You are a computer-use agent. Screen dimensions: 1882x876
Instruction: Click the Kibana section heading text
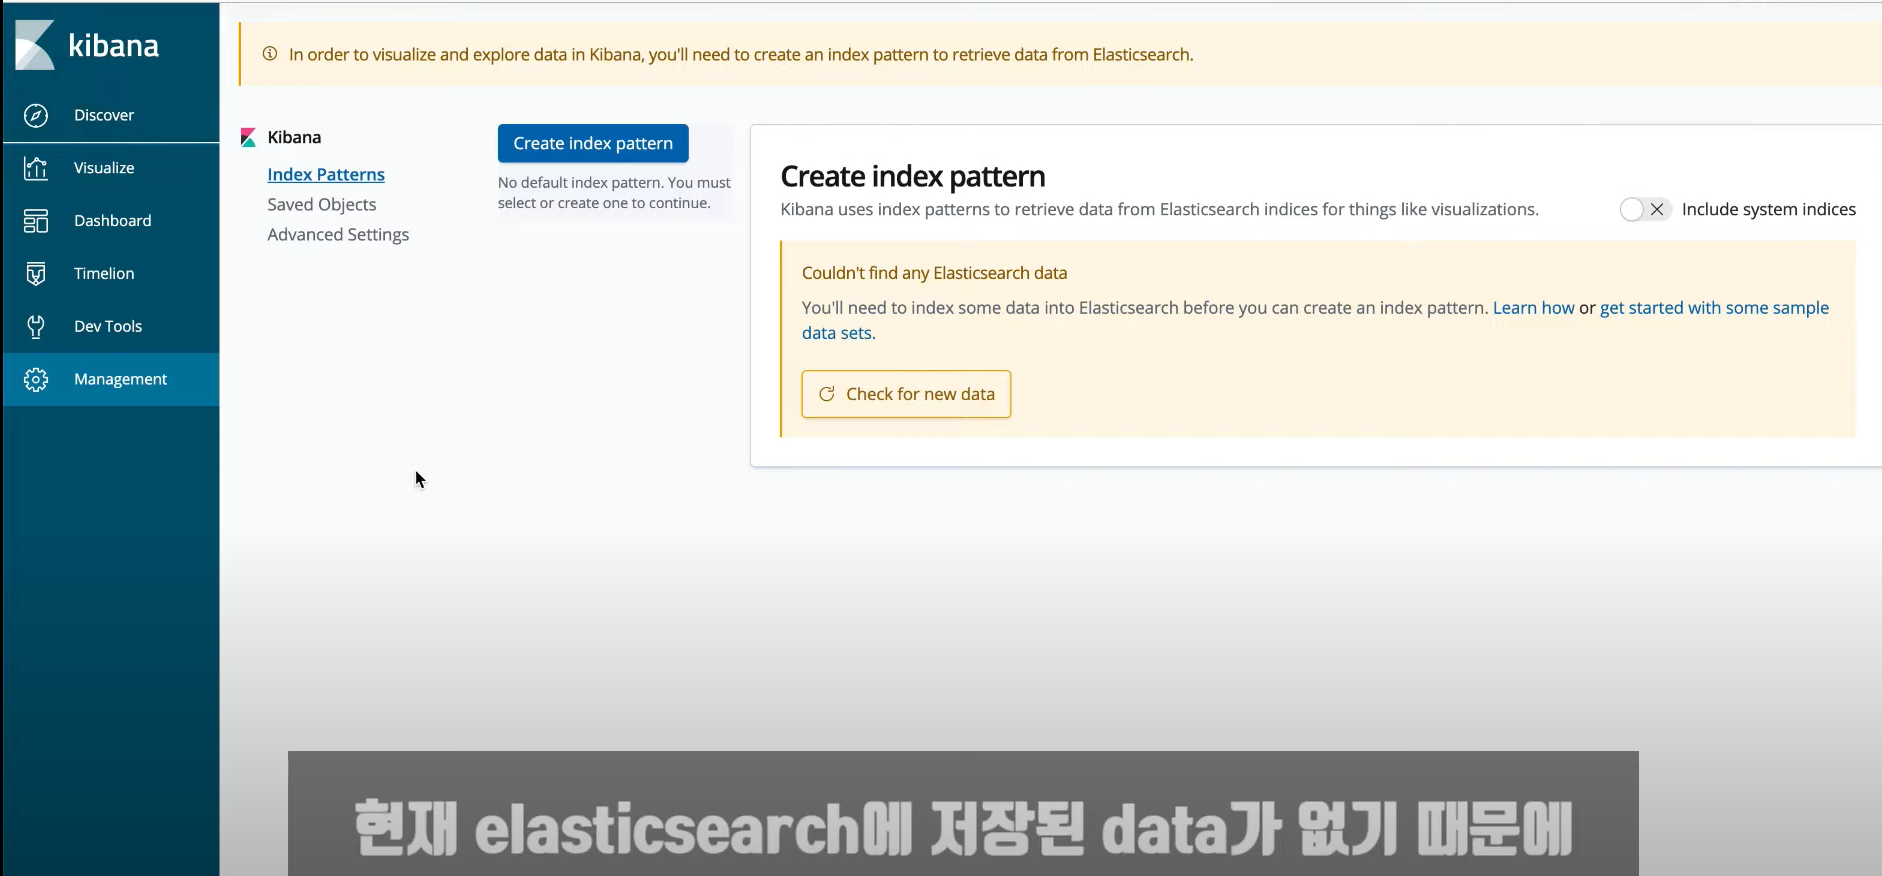click(294, 137)
